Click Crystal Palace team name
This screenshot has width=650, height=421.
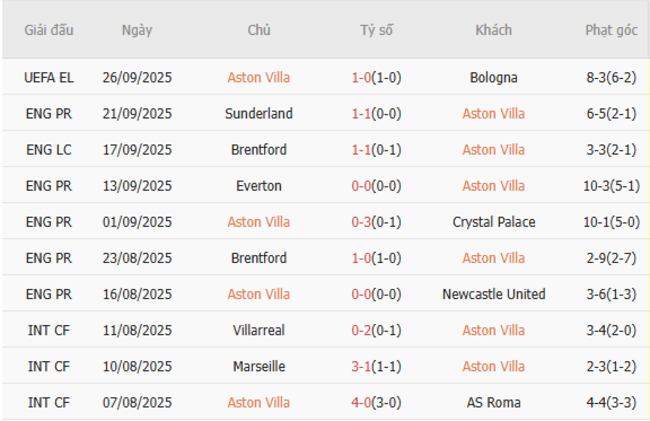(493, 221)
